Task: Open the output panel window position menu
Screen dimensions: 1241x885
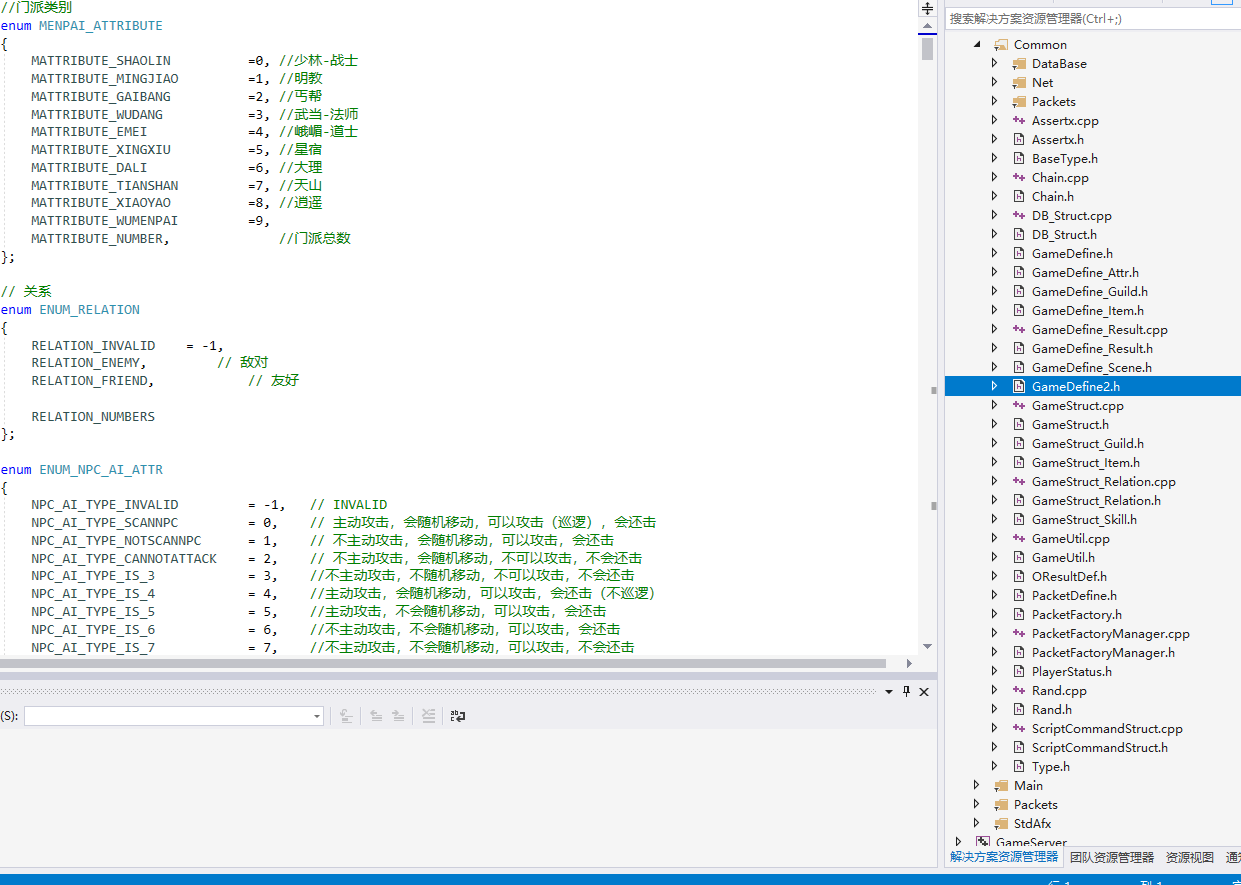Action: [889, 692]
